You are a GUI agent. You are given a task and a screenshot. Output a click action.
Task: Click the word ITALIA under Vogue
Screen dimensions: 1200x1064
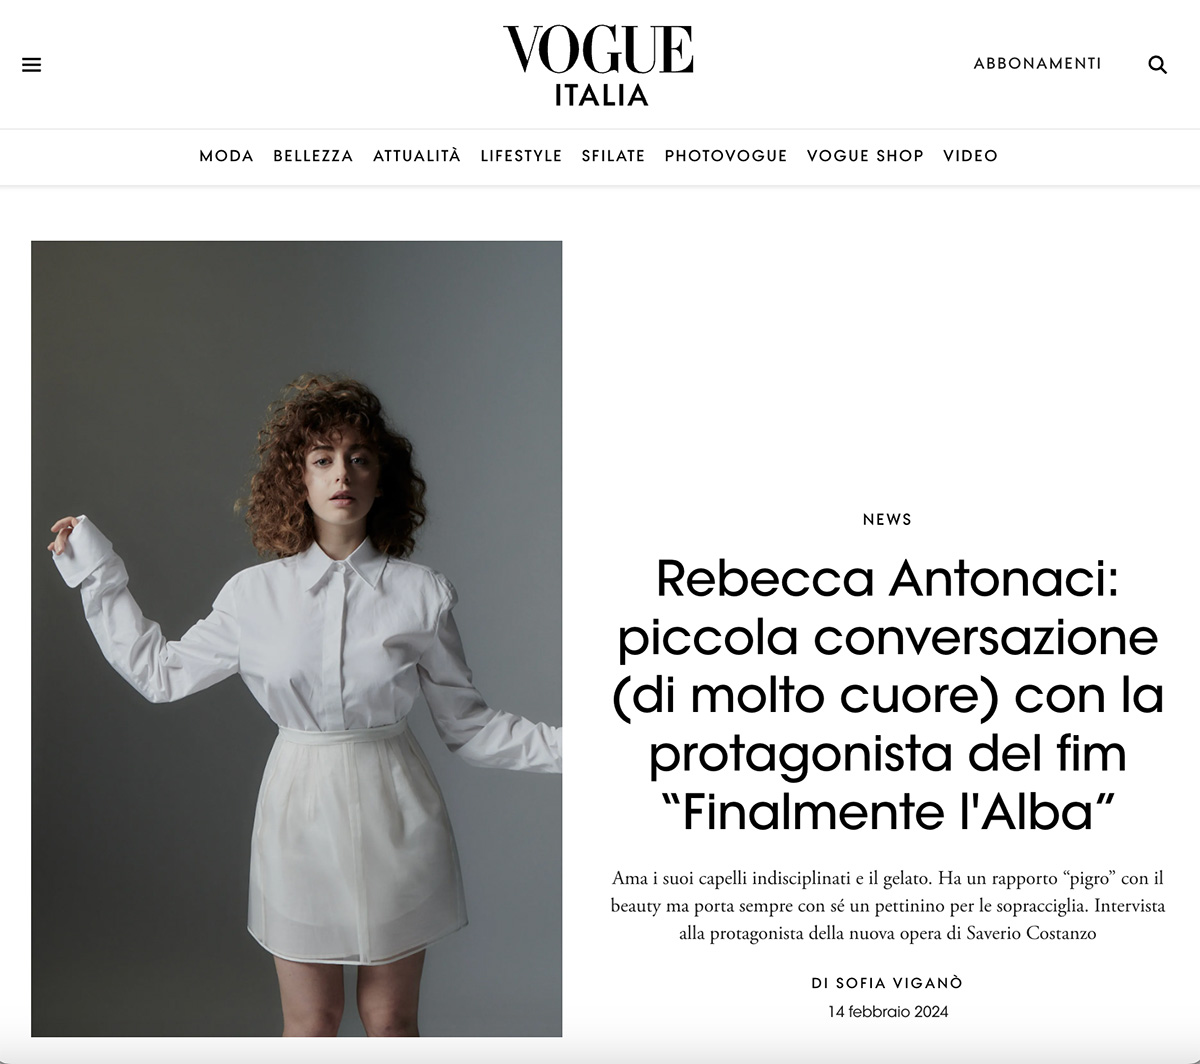(601, 95)
